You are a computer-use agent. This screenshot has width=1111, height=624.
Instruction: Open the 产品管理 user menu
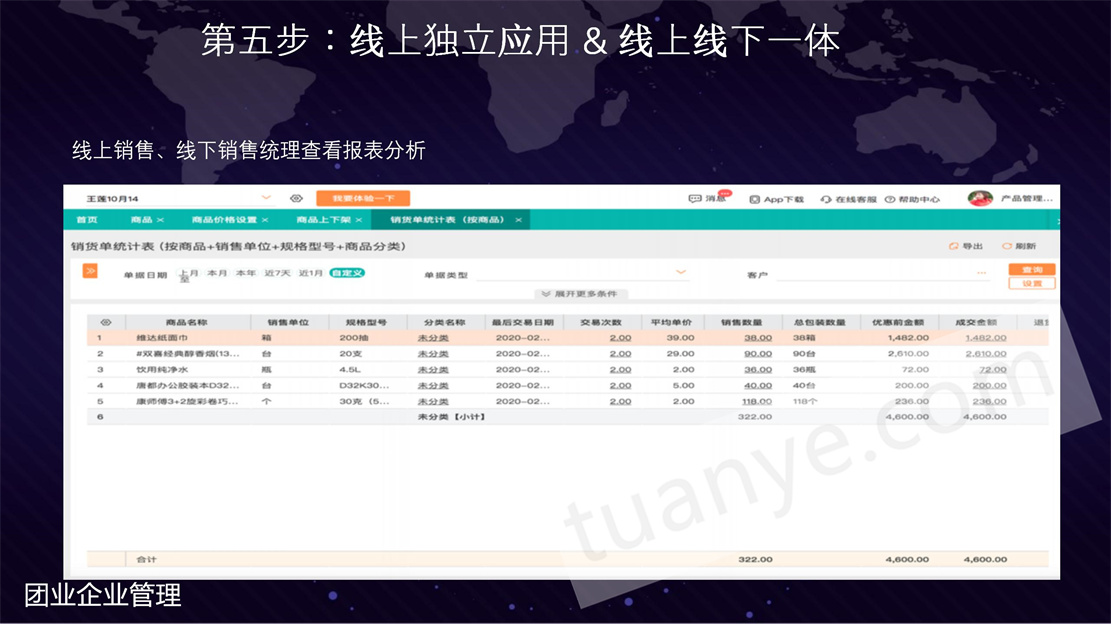pyautogui.click(x=1027, y=198)
